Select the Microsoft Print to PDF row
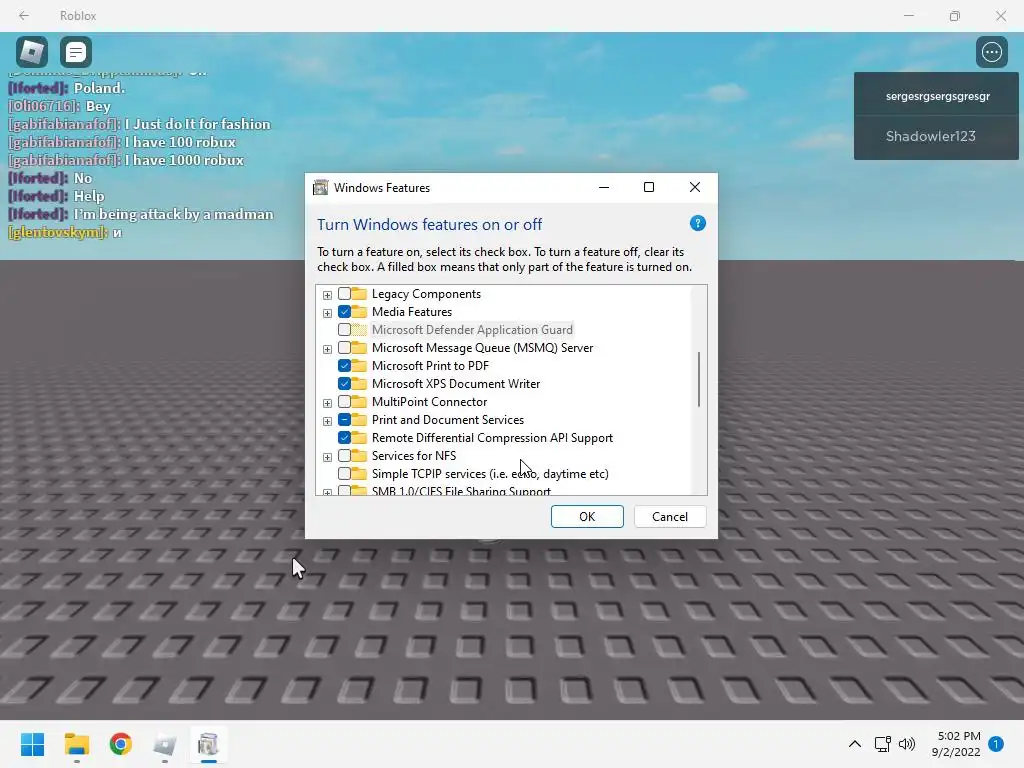This screenshot has width=1024, height=768. tap(430, 366)
